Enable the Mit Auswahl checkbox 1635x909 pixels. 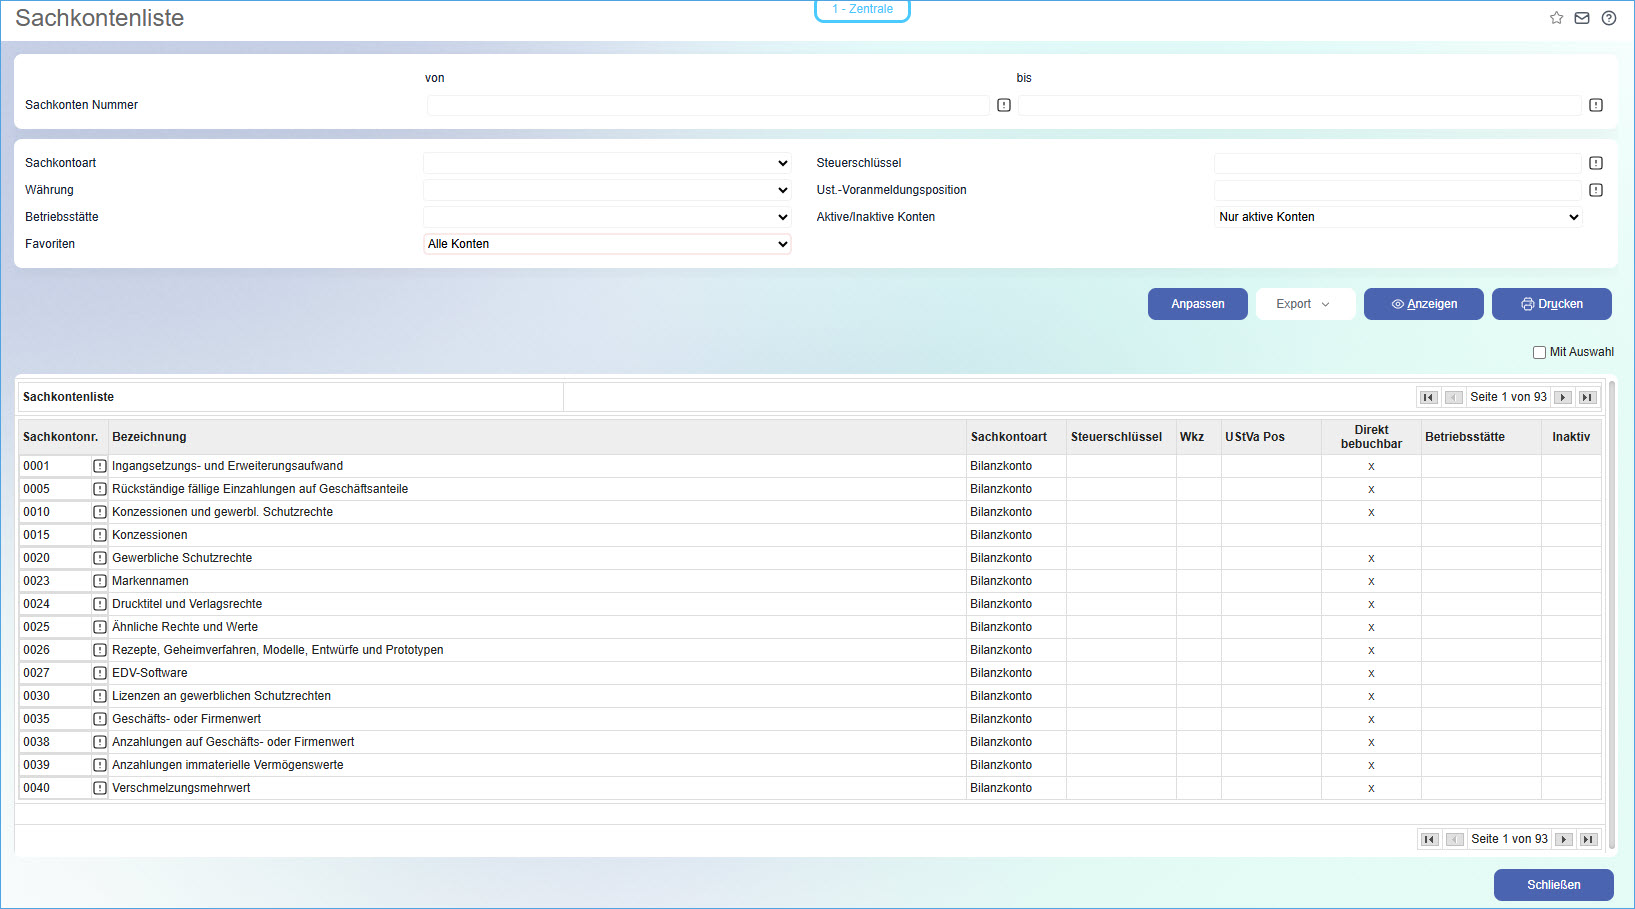1539,352
